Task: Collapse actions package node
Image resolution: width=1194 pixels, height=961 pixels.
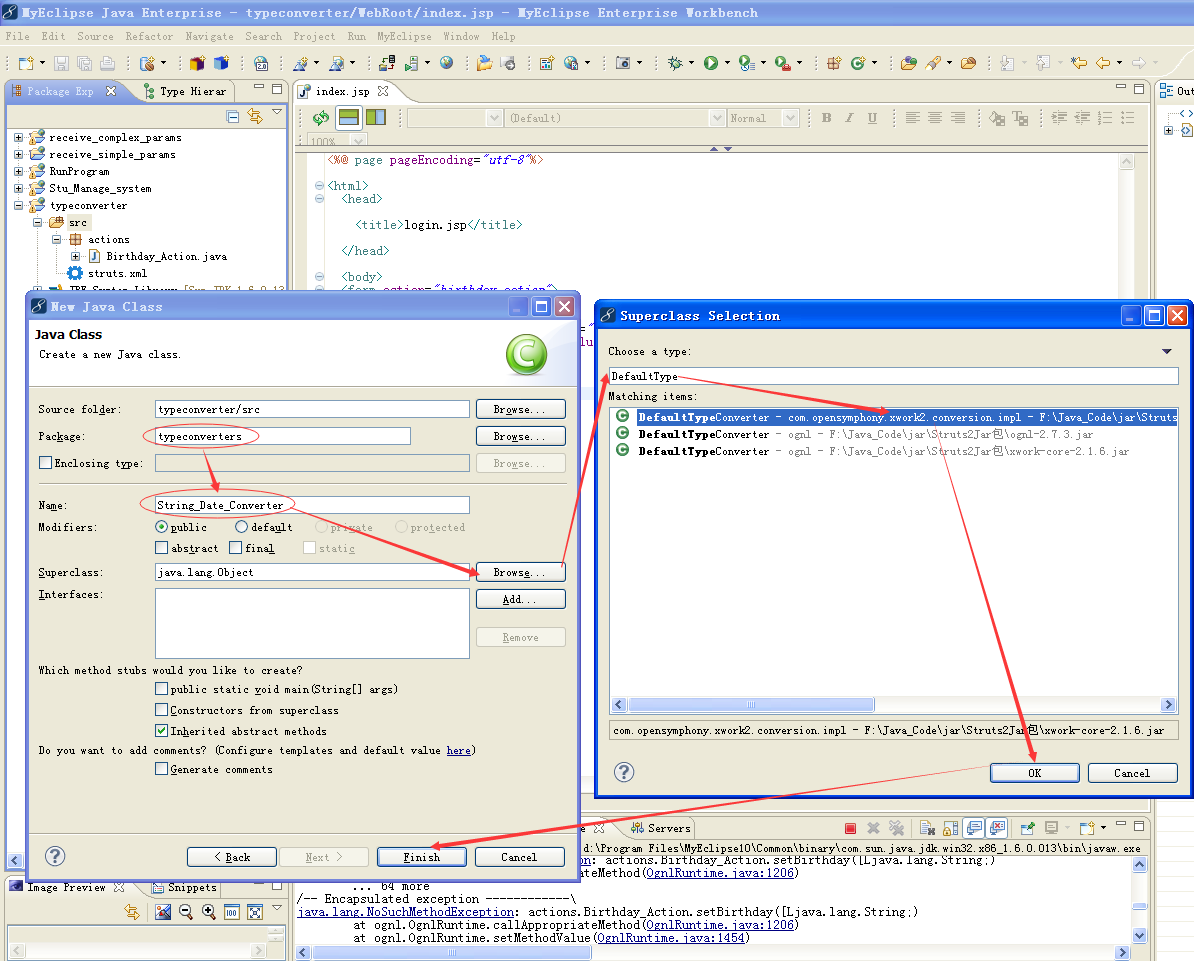Action: [56, 239]
